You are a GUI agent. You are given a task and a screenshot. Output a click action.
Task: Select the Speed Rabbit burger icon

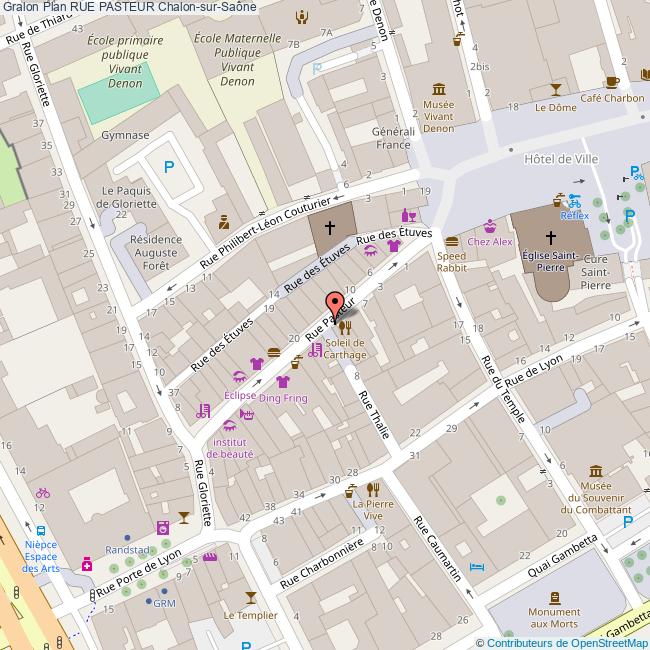click(452, 241)
